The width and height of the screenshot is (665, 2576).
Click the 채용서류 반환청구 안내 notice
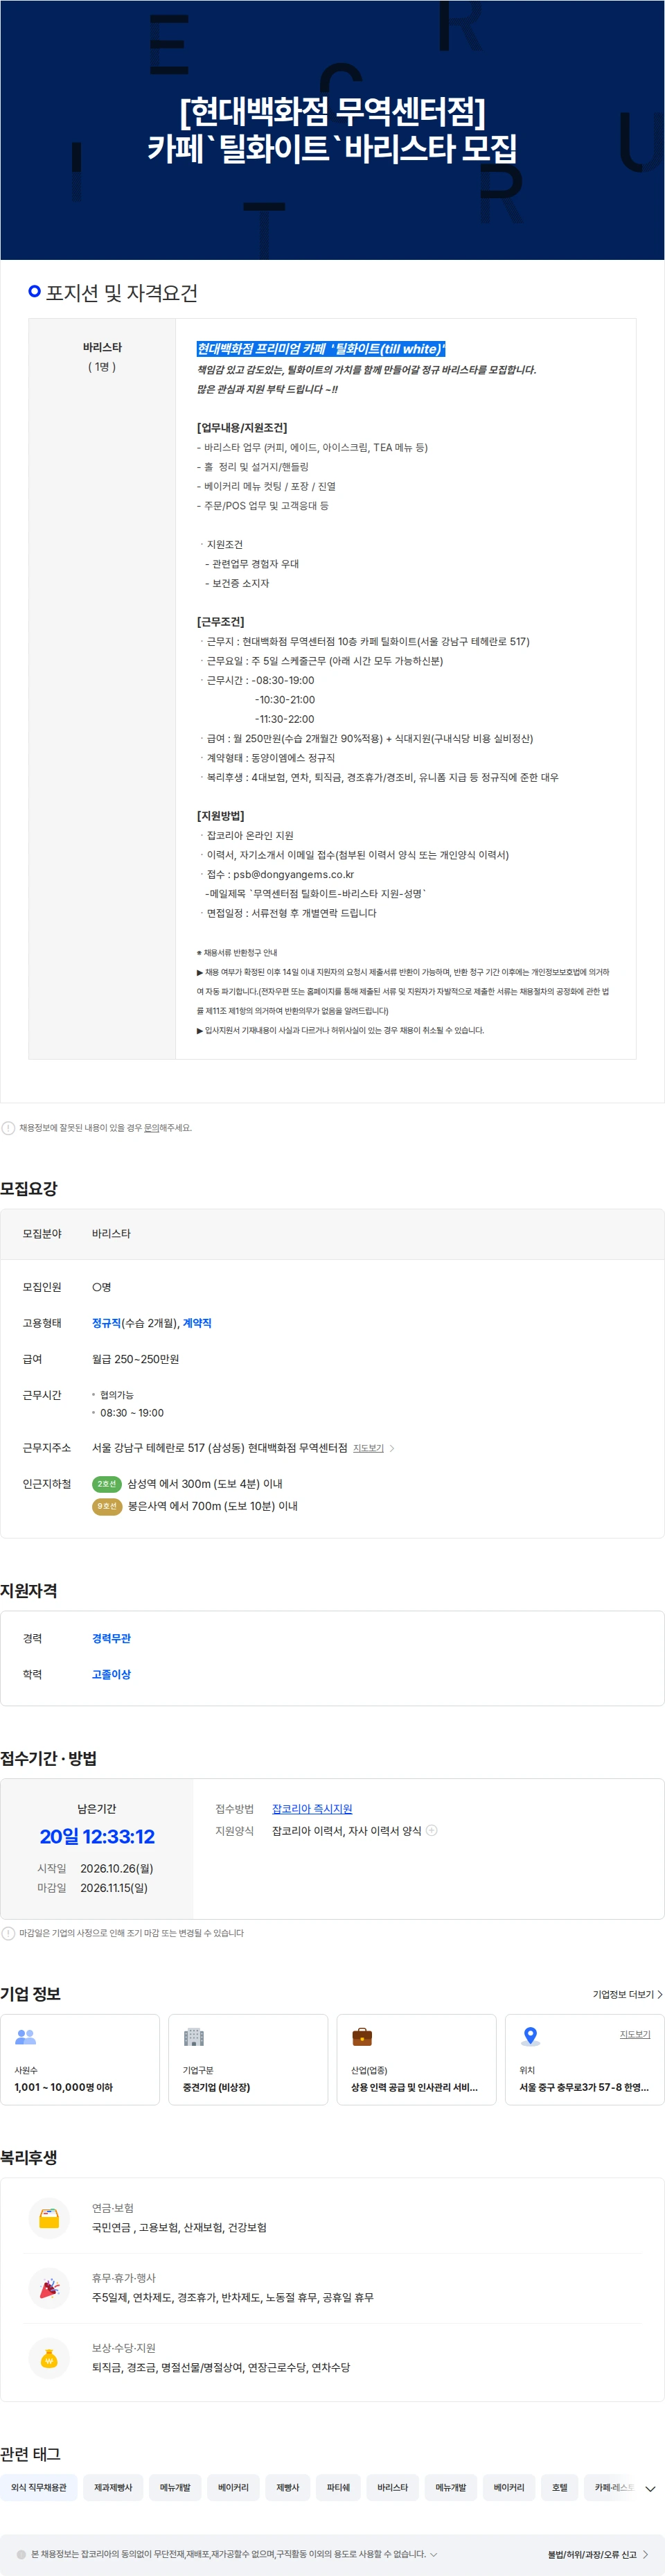(237, 953)
